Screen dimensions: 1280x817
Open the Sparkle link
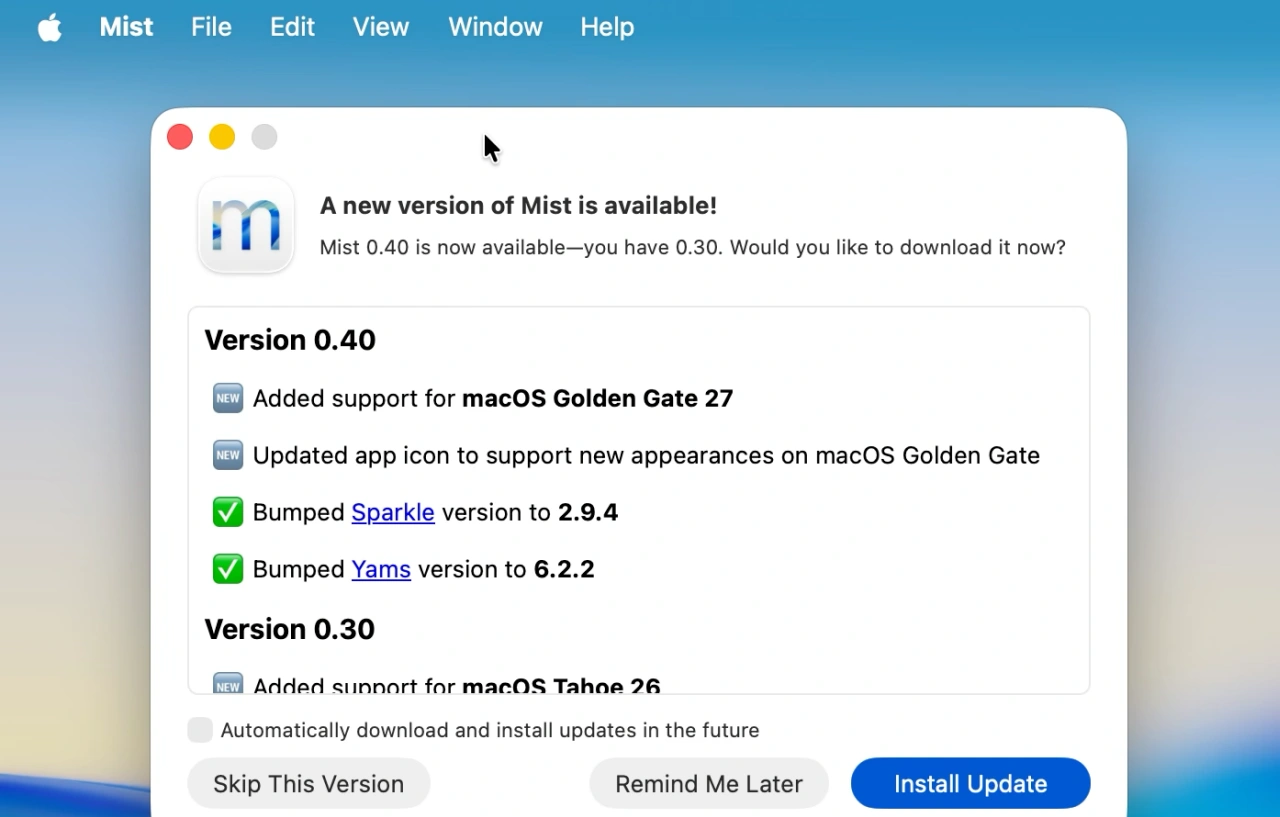pos(393,512)
